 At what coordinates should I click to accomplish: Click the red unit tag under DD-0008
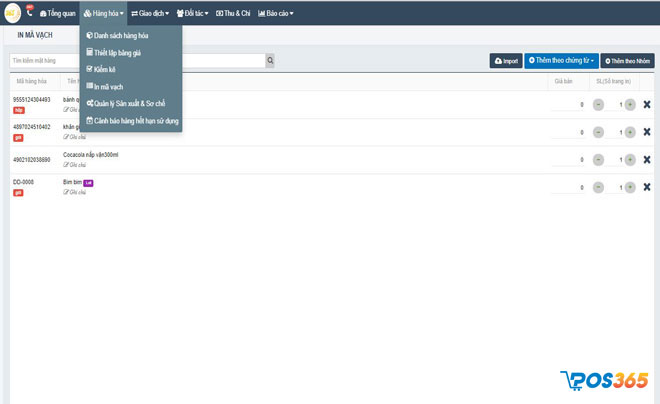point(18,193)
